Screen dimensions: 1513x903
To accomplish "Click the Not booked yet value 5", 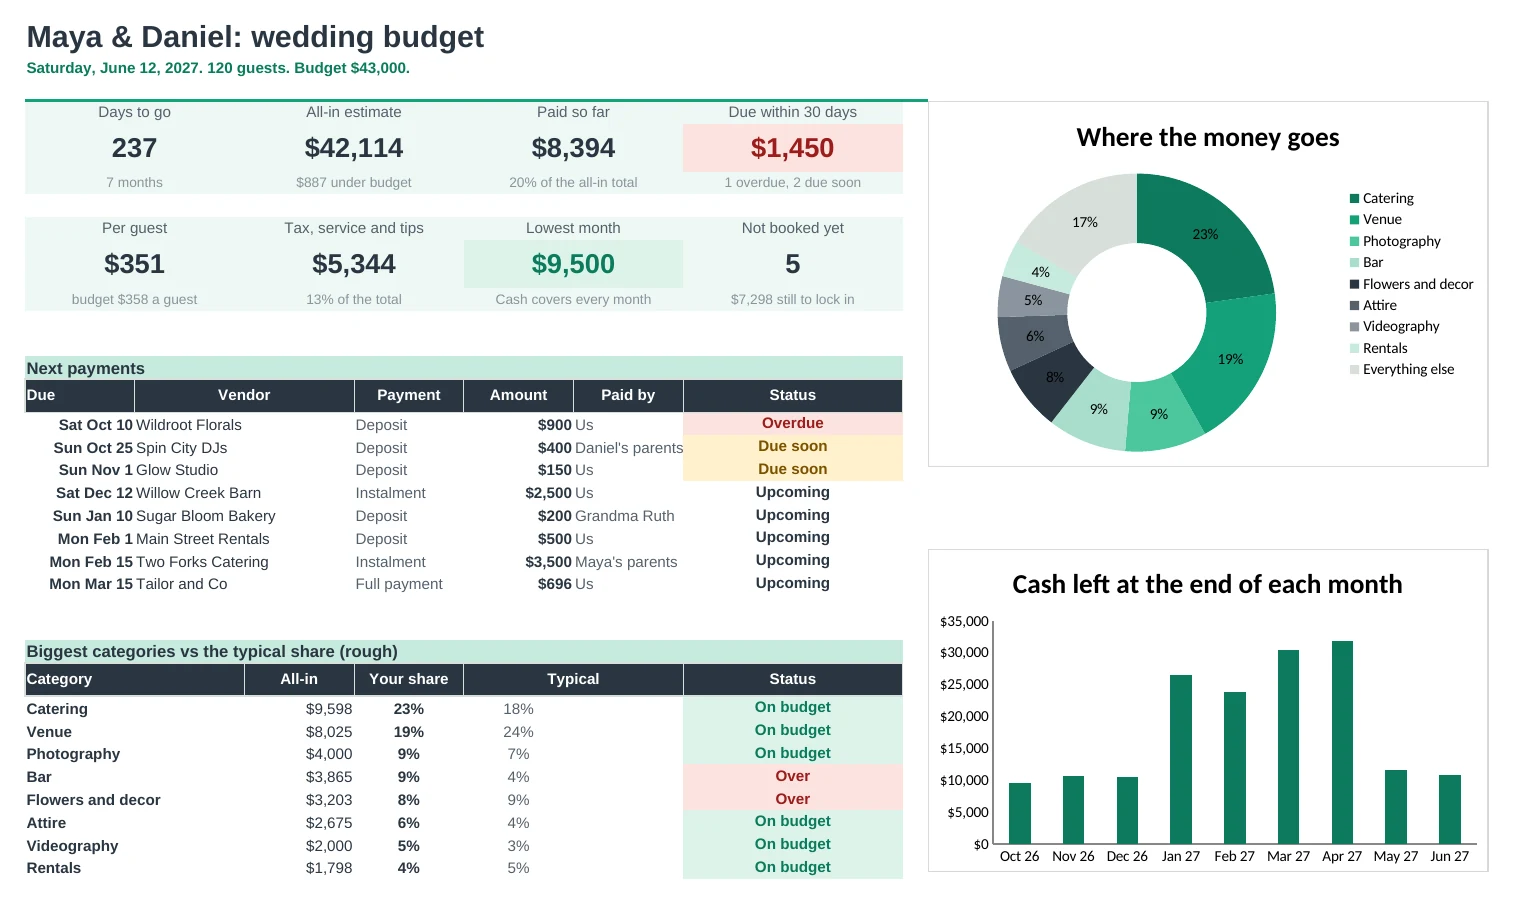I will 793,264.
